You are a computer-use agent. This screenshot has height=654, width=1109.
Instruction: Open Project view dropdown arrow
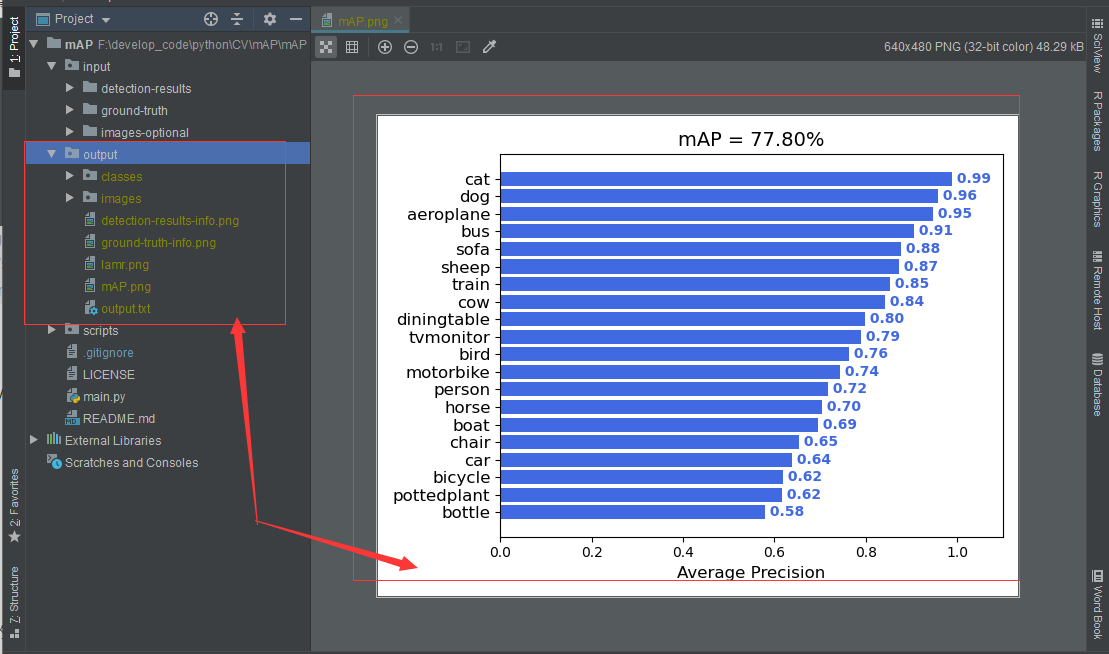pyautogui.click(x=106, y=20)
